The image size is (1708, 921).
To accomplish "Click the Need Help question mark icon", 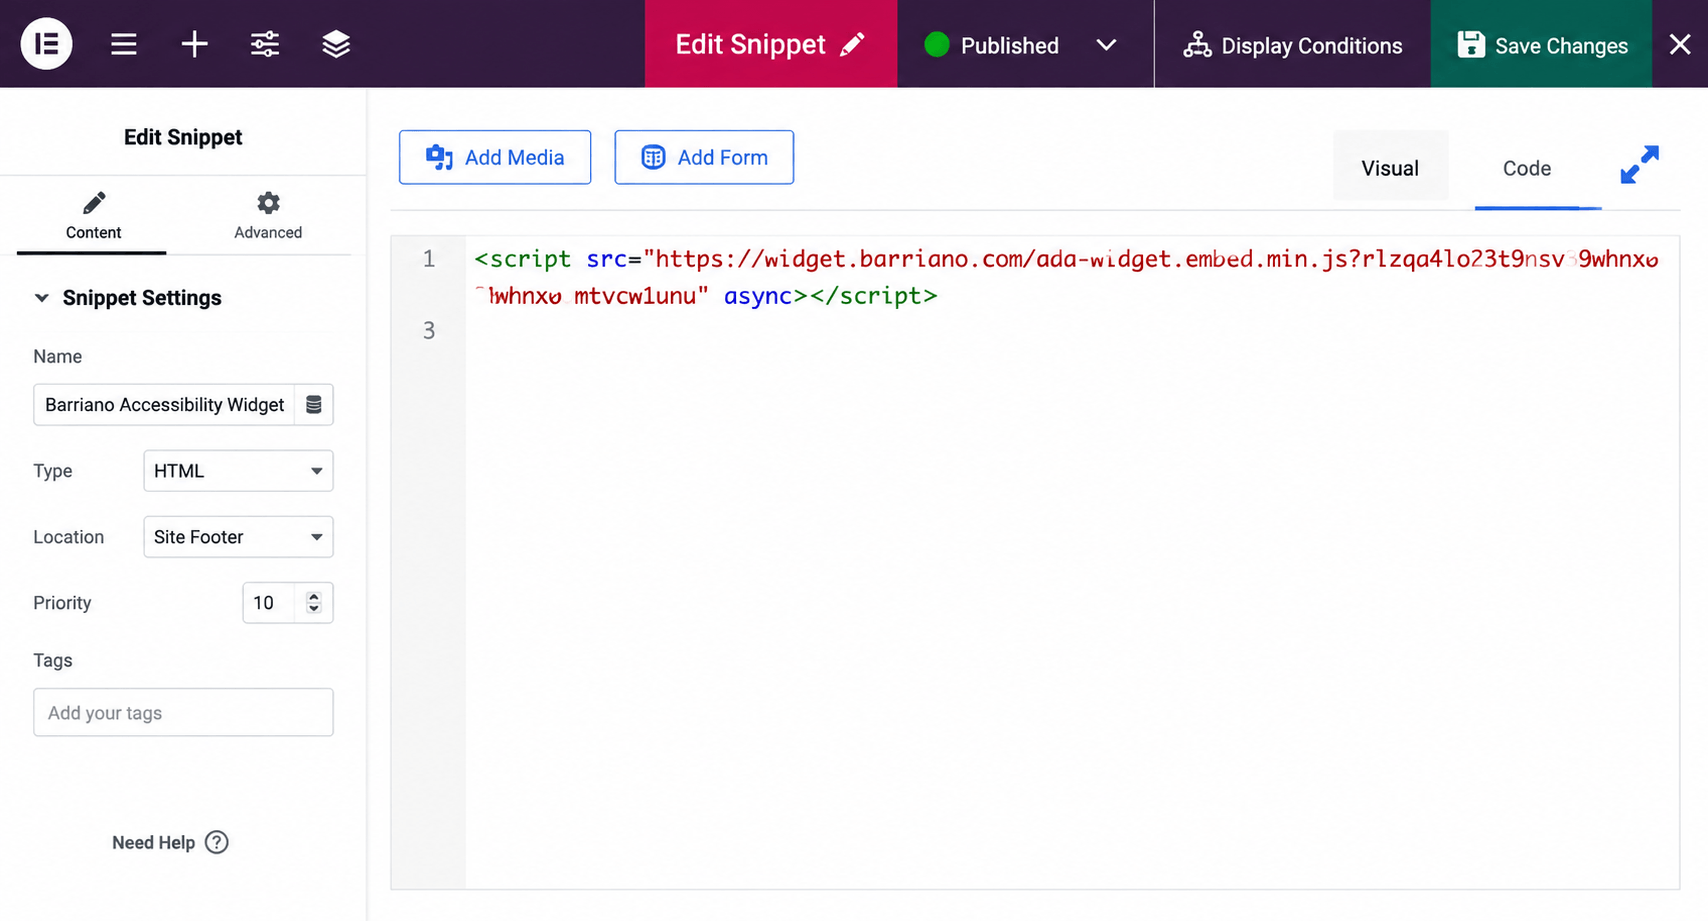I will (217, 842).
